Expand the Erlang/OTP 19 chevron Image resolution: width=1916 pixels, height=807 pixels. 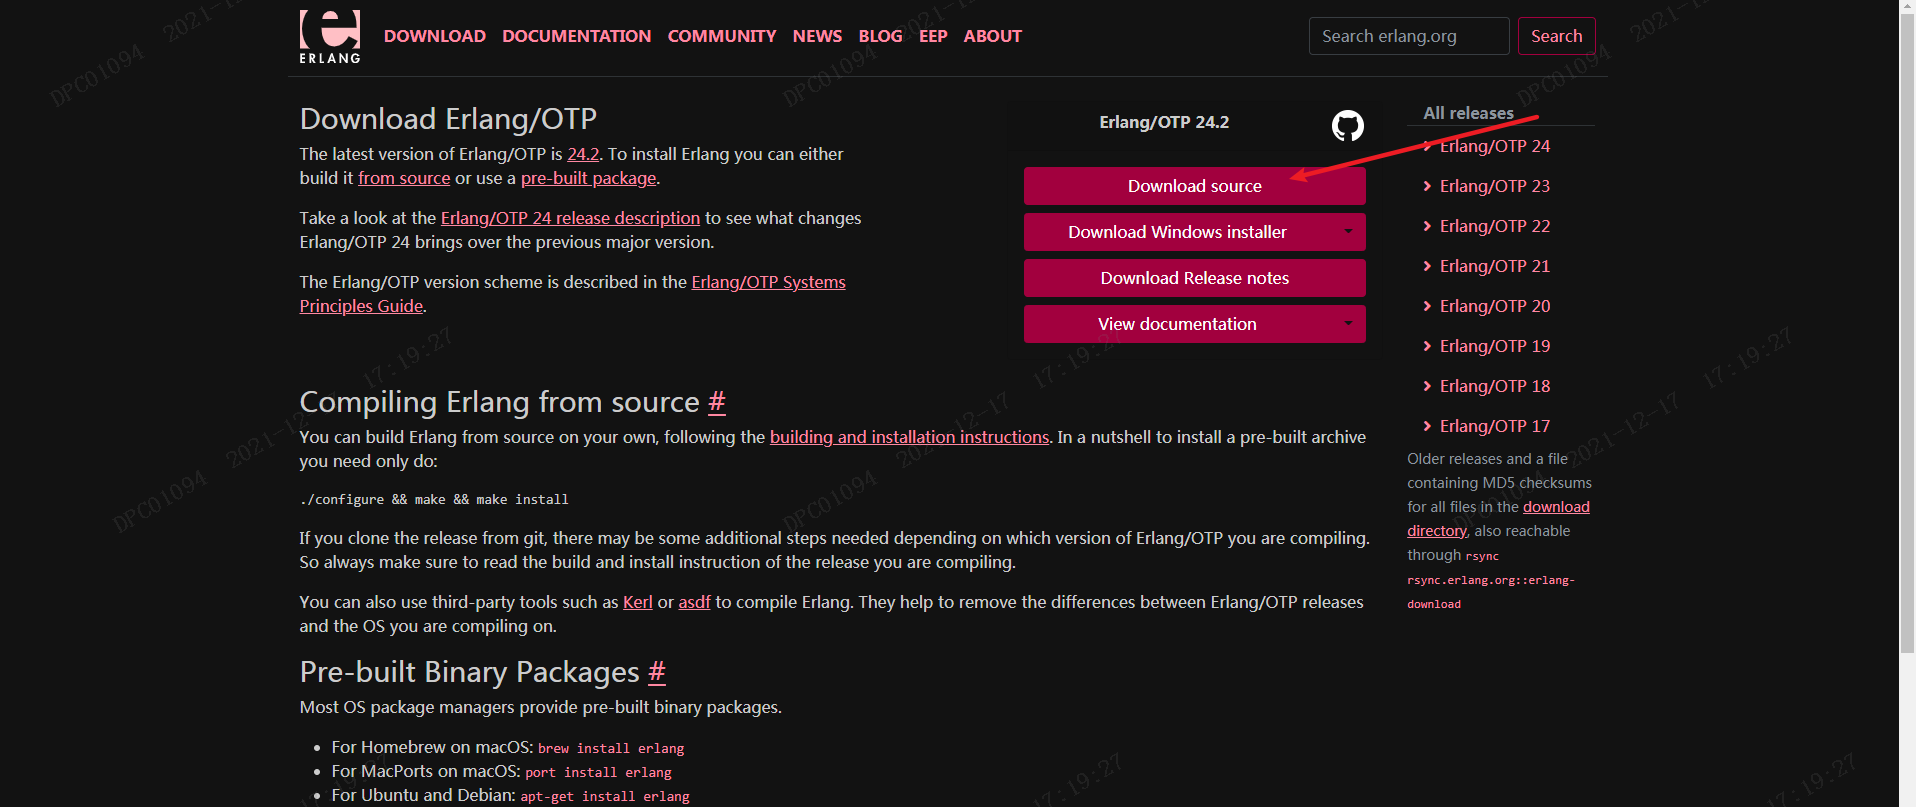[x=1427, y=346]
